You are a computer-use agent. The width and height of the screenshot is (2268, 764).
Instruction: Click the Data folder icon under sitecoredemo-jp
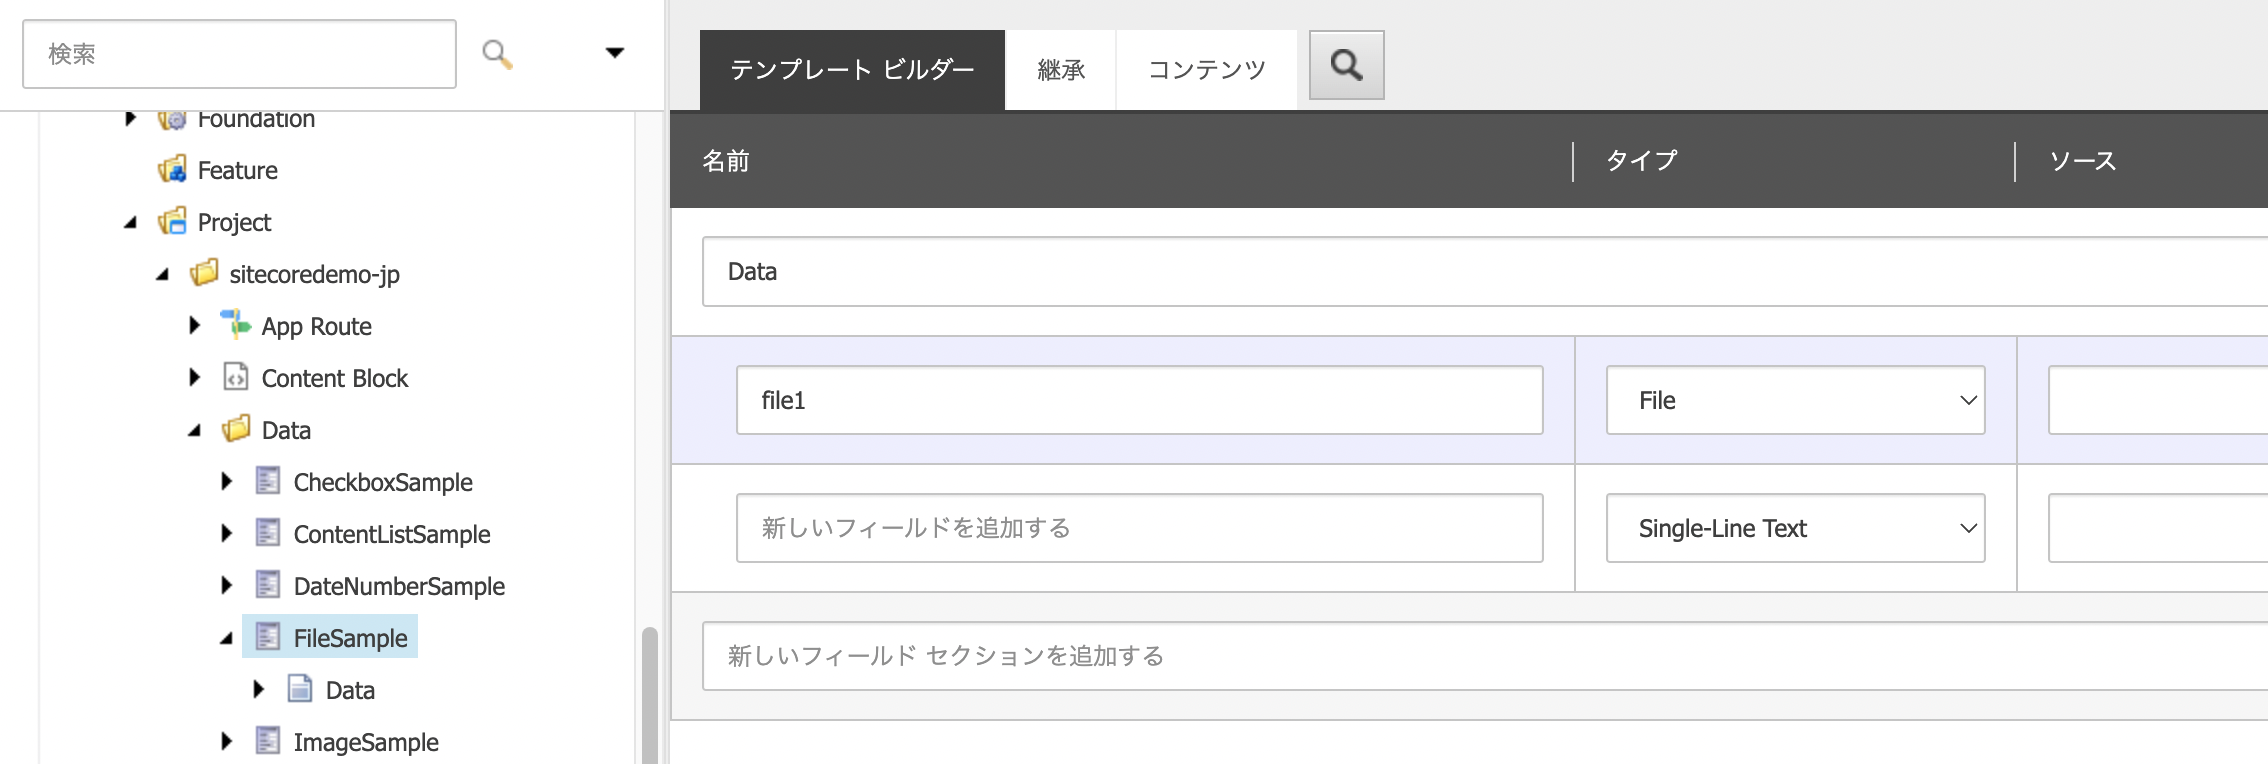point(236,429)
